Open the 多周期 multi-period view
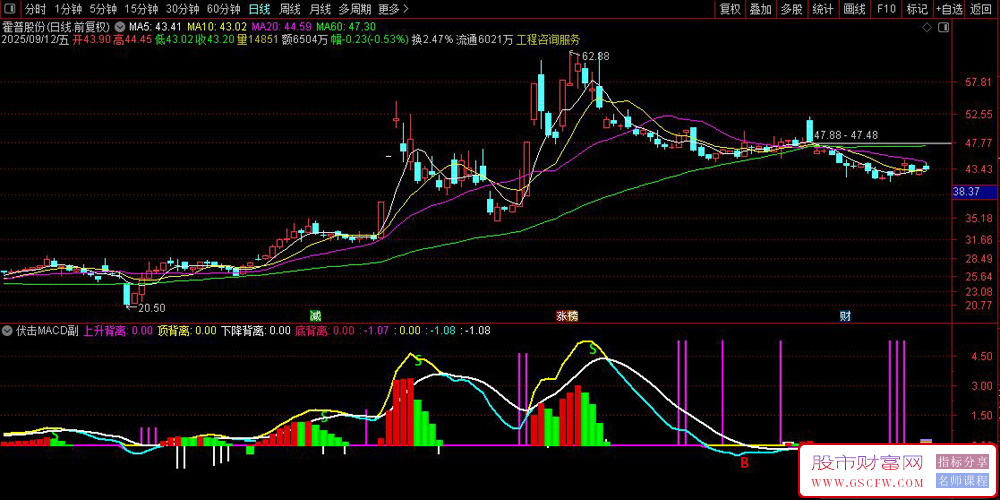This screenshot has width=1000, height=500. [x=354, y=9]
